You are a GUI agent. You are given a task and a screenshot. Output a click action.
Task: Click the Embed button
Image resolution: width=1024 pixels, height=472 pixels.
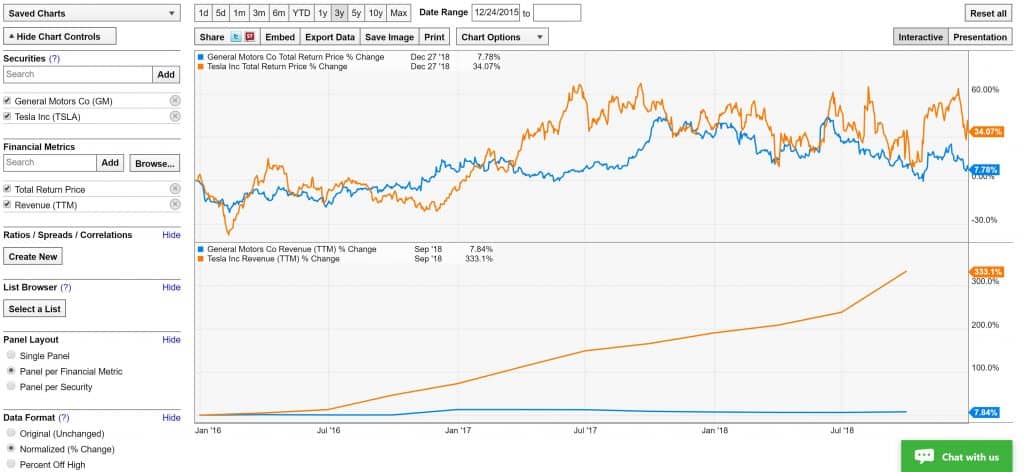pyautogui.click(x=280, y=37)
